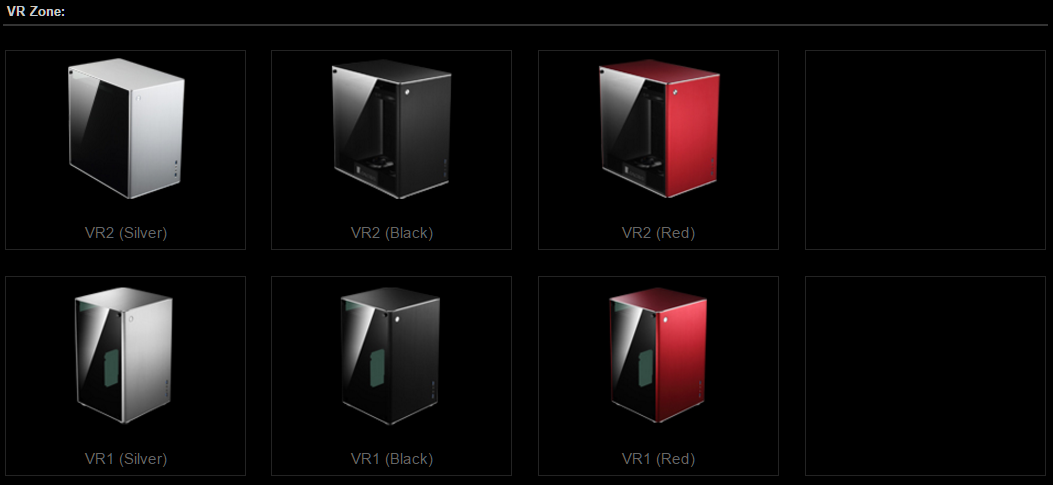Follow the VR2 (Red) label link
Screen dimensions: 1053x485
pos(658,232)
